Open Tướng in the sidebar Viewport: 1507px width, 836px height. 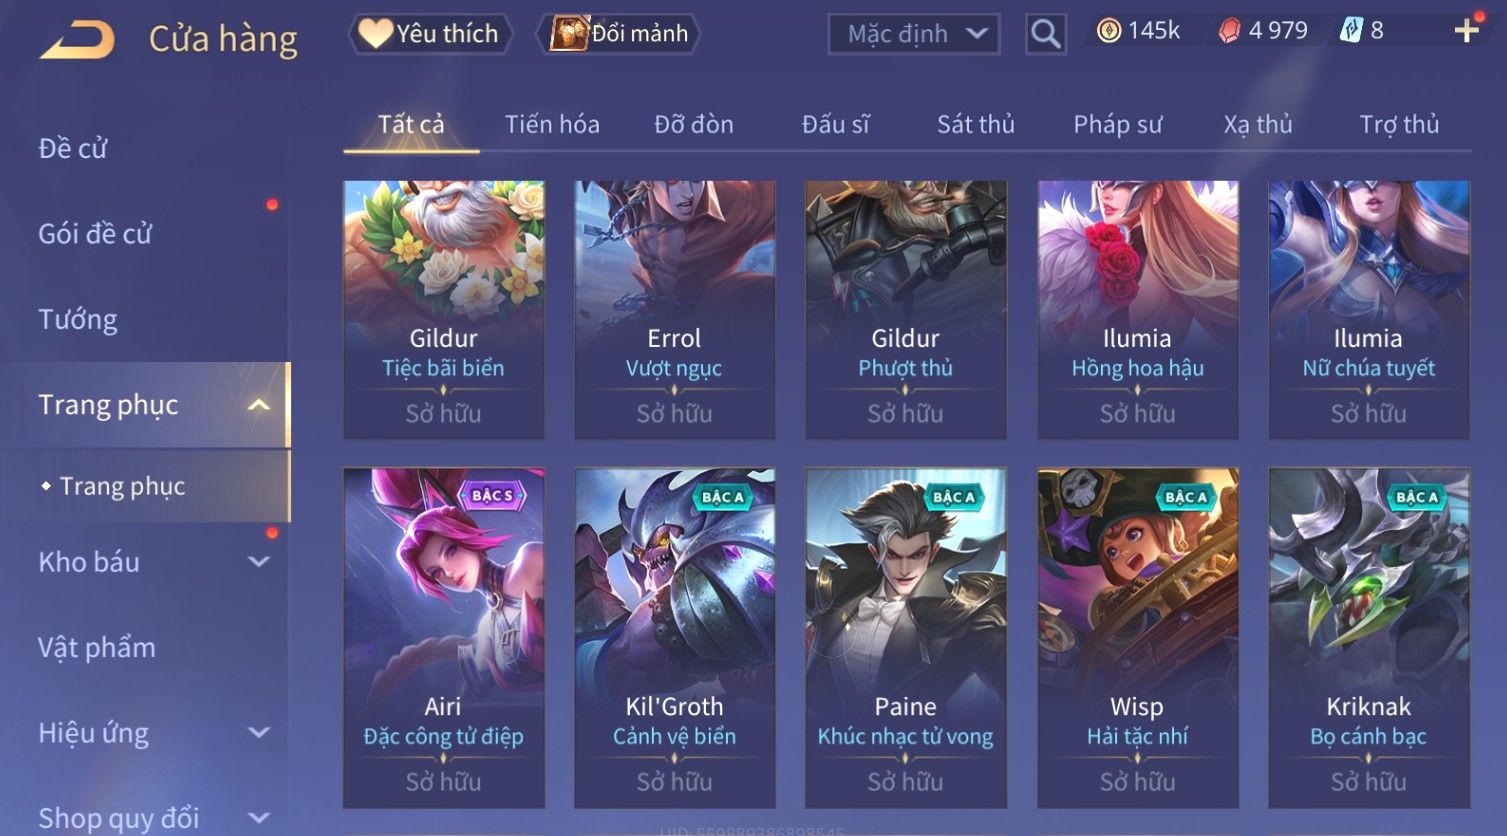tap(78, 320)
